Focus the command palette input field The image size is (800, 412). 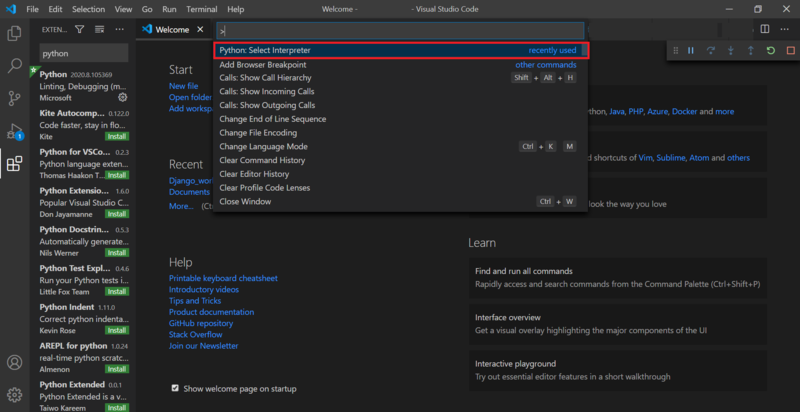click(x=400, y=31)
